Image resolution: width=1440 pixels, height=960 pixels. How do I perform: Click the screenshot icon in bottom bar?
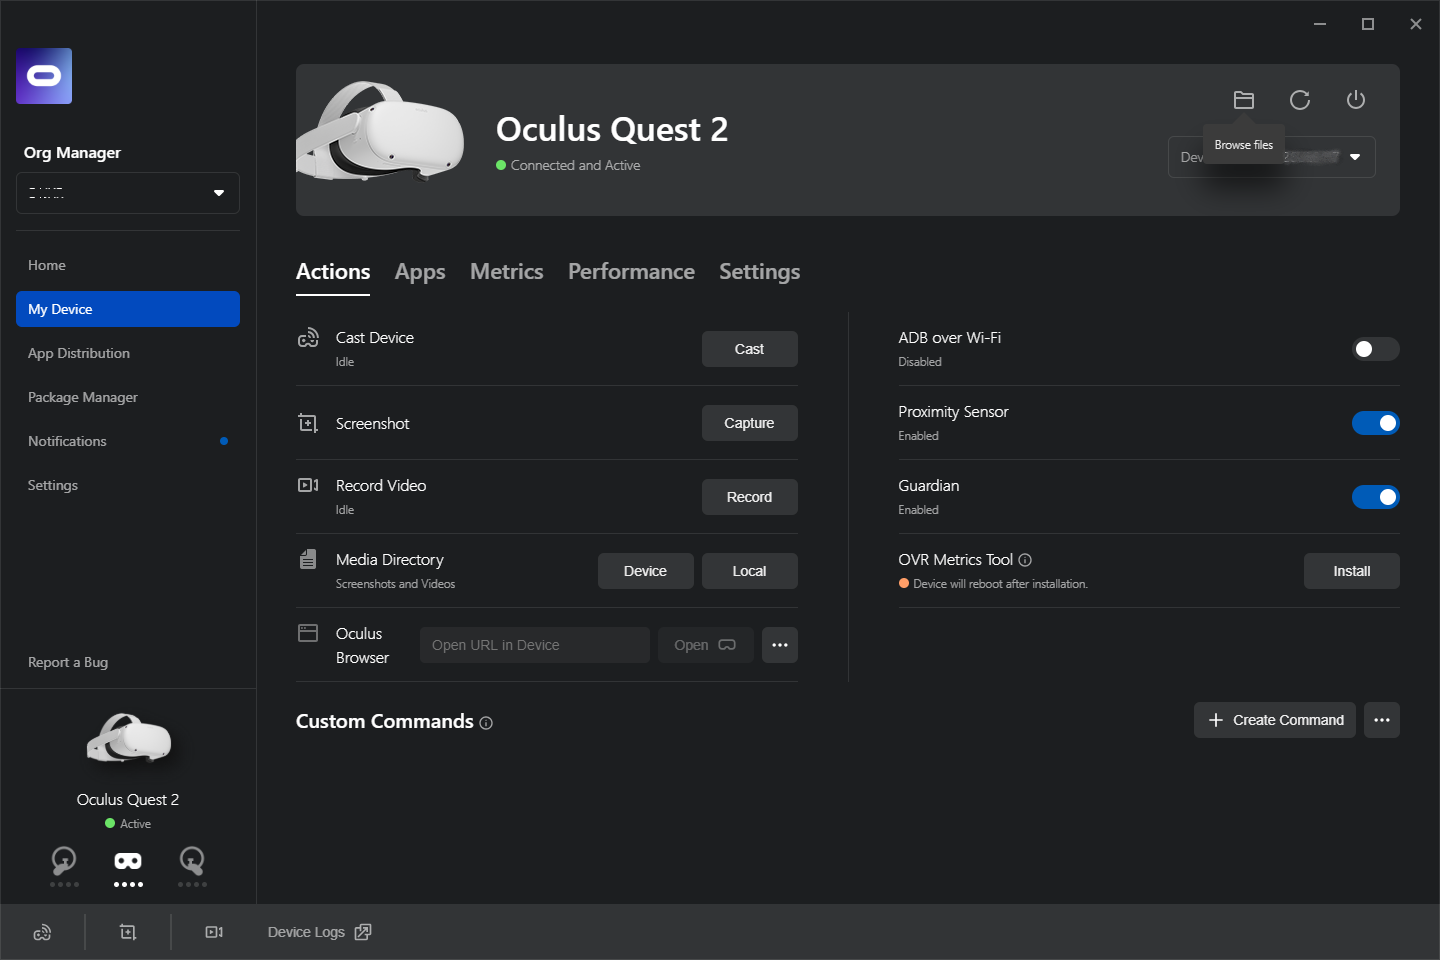128,932
